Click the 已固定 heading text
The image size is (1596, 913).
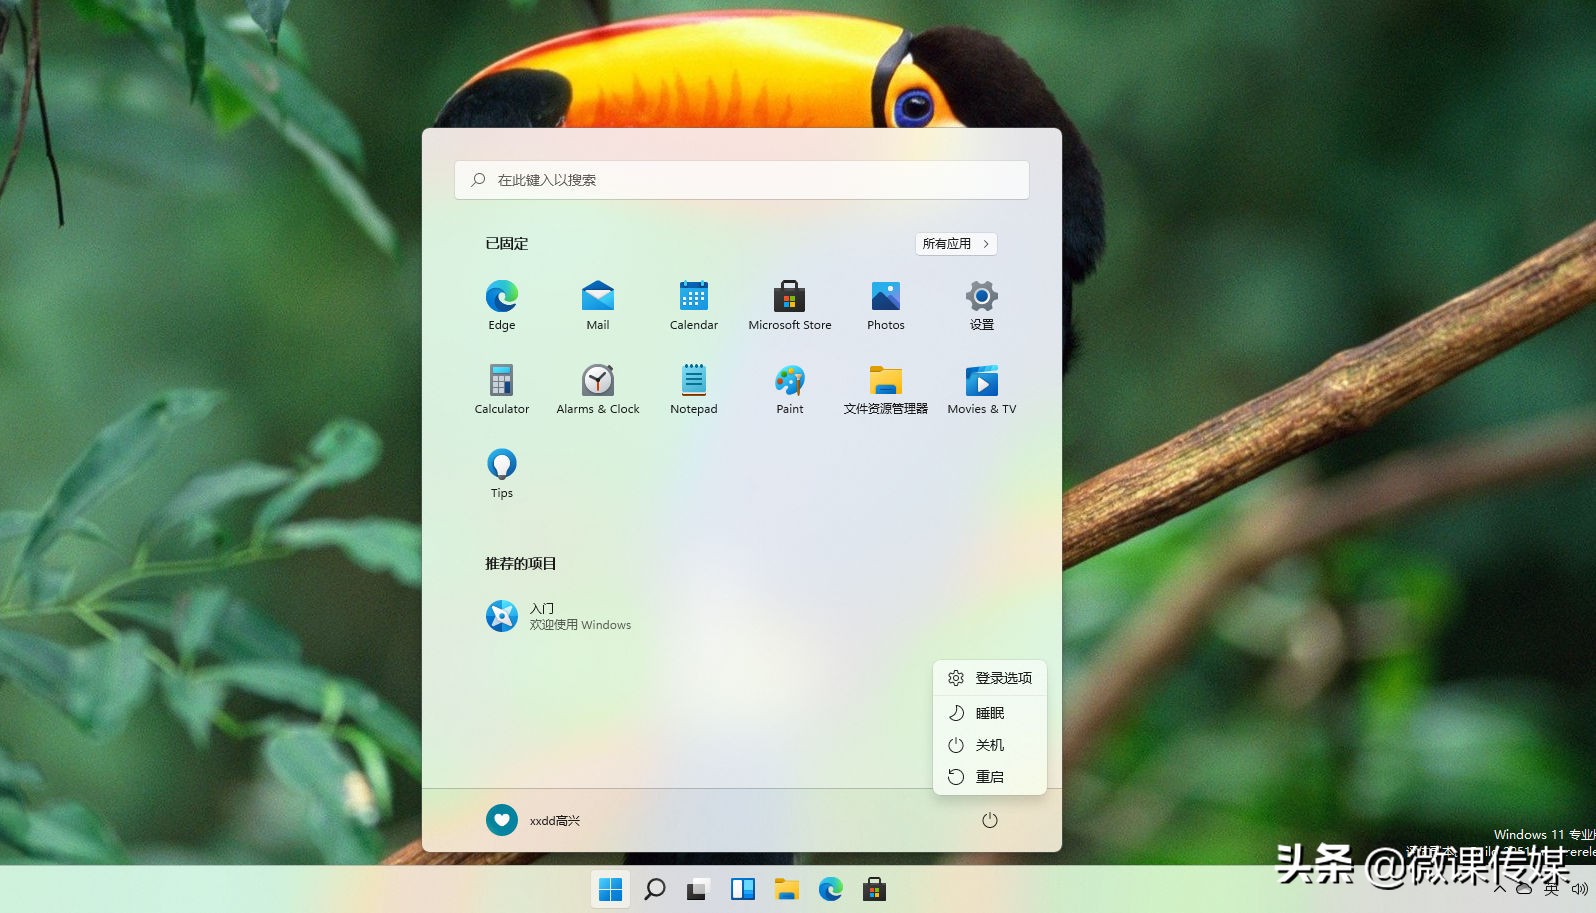(x=507, y=243)
